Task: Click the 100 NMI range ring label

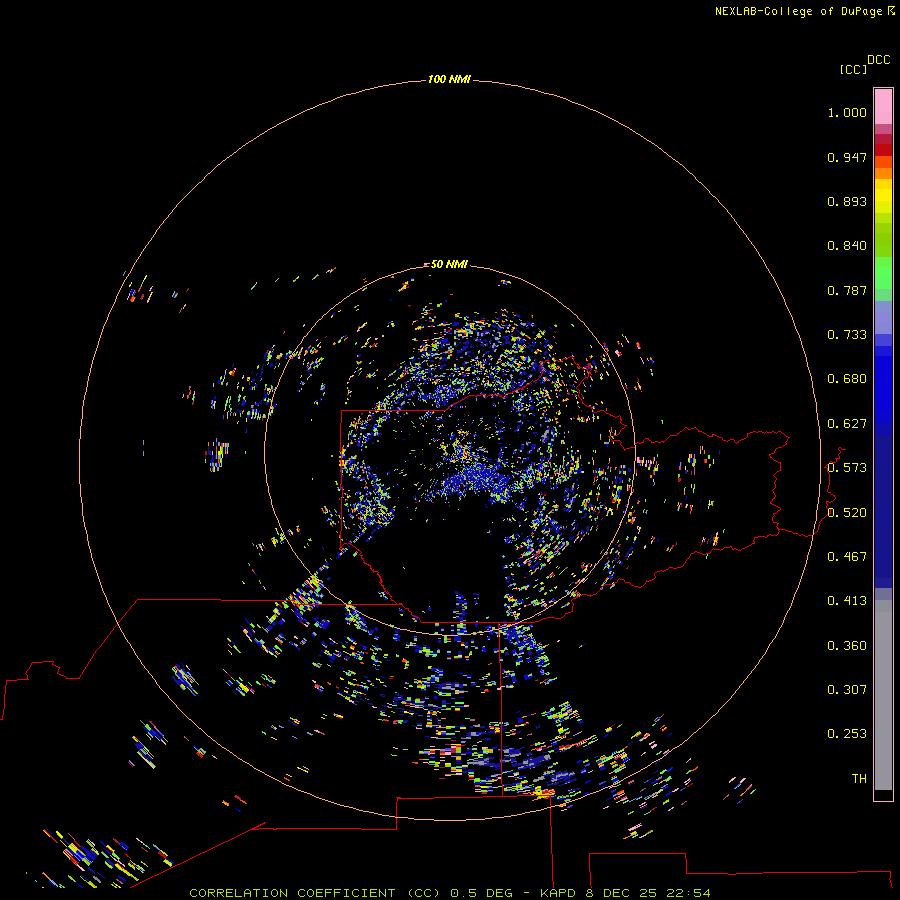Action: tap(449, 79)
